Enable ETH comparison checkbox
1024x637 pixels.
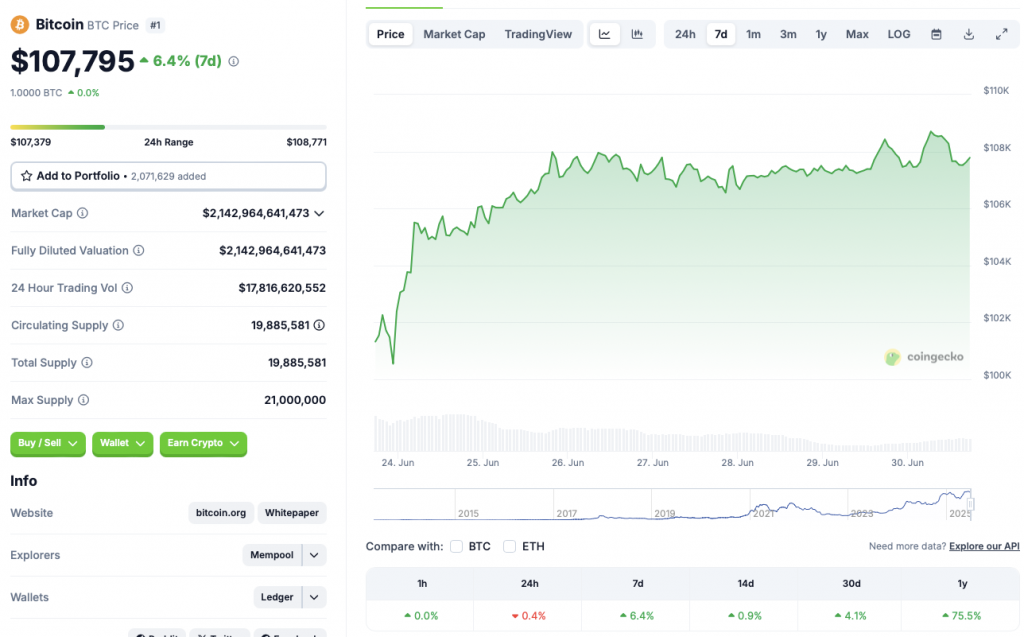tap(509, 546)
